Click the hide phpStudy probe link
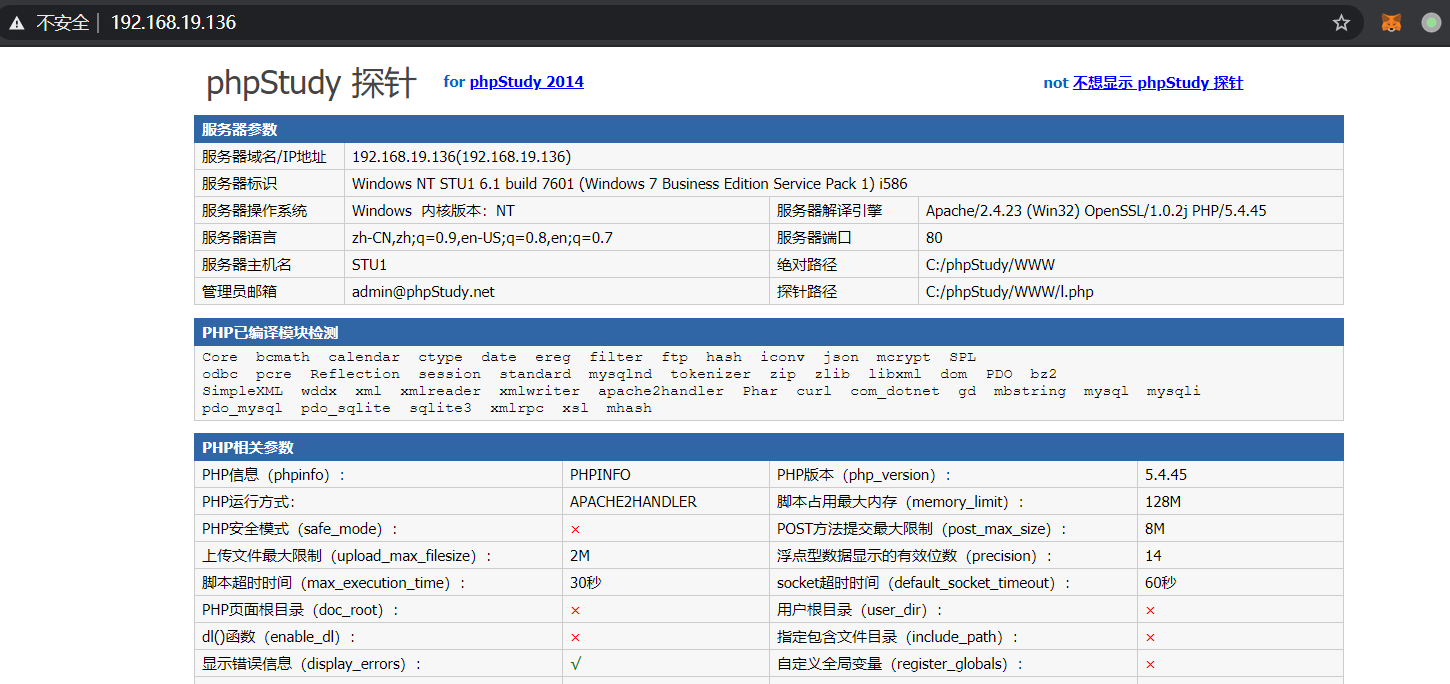 (x=1158, y=83)
